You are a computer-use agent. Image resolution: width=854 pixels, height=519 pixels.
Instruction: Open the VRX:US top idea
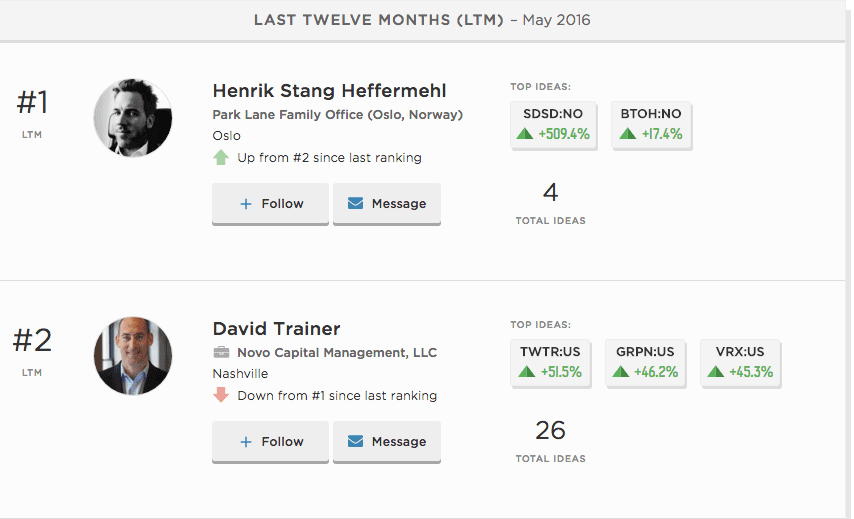pyautogui.click(x=740, y=363)
